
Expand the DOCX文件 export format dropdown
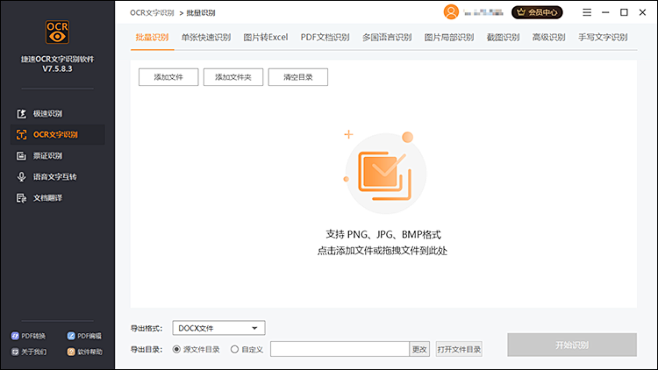pyautogui.click(x=219, y=328)
